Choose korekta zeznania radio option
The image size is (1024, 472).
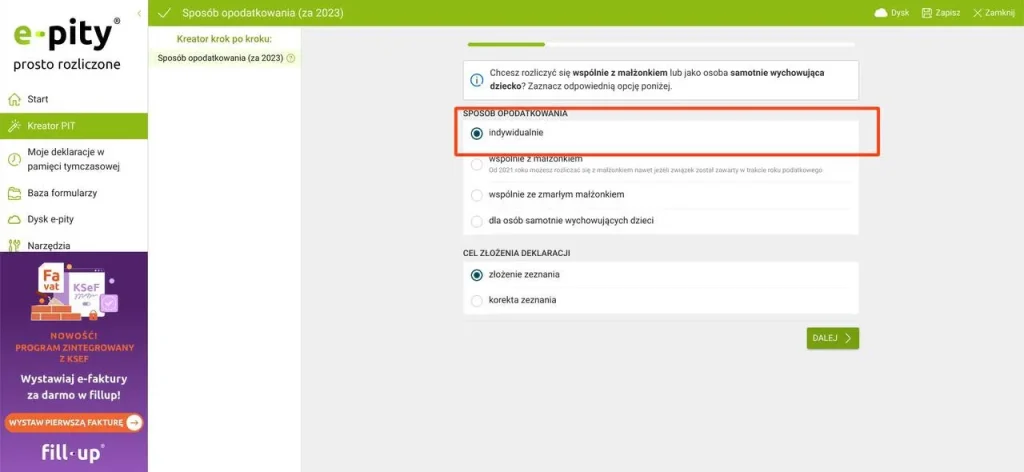(x=477, y=300)
